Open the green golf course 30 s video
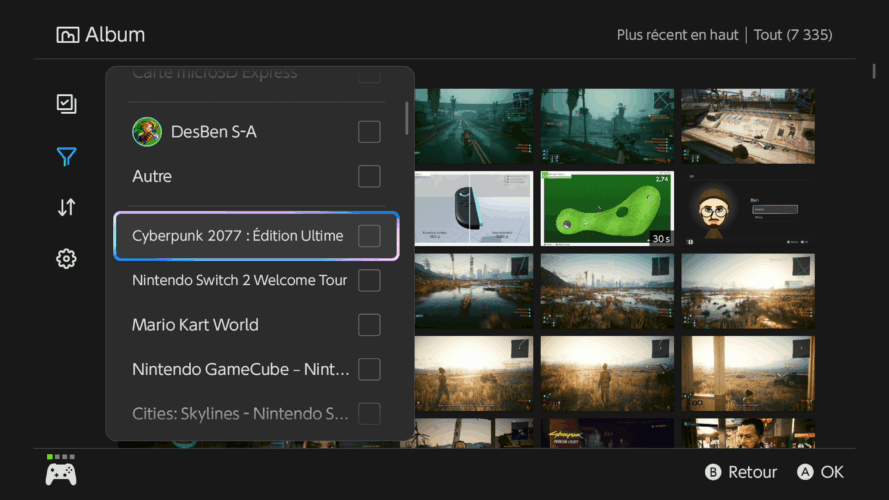This screenshot has width=889, height=500. [607, 209]
